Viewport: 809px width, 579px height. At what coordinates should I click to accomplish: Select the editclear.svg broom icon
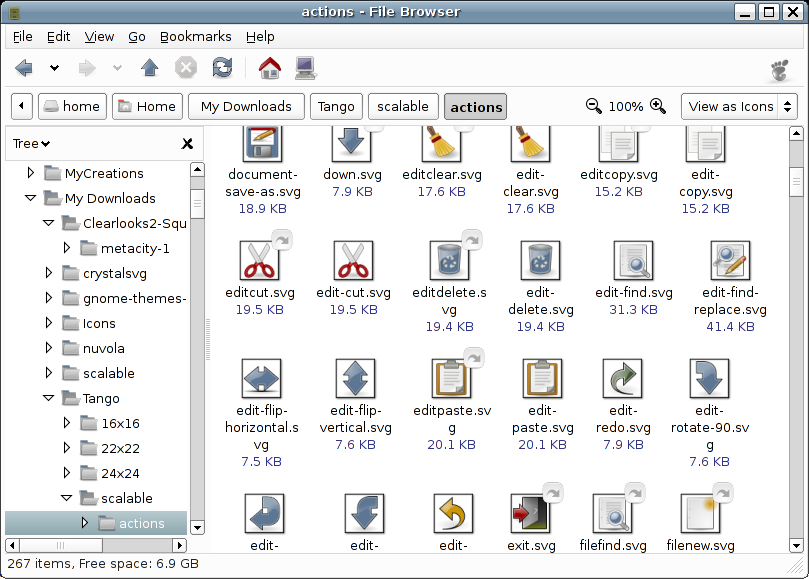coord(441,142)
